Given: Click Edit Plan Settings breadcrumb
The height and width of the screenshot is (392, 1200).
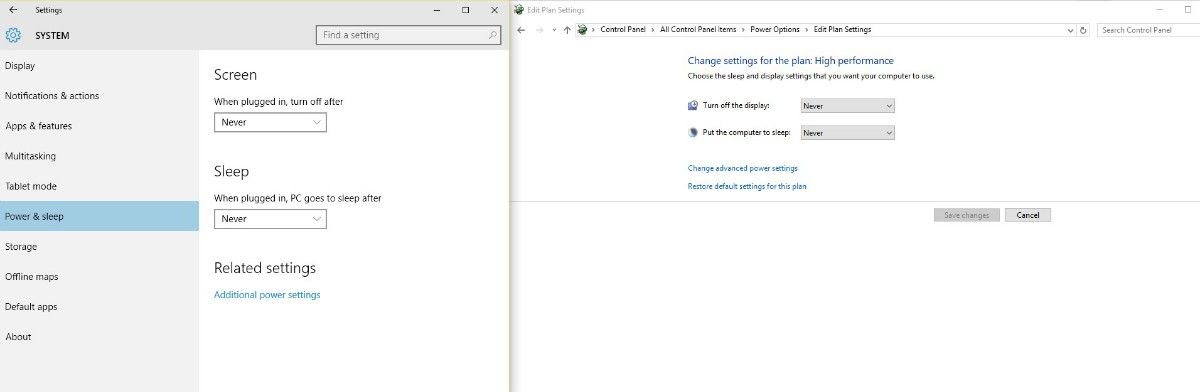Looking at the screenshot, I should click(x=843, y=30).
